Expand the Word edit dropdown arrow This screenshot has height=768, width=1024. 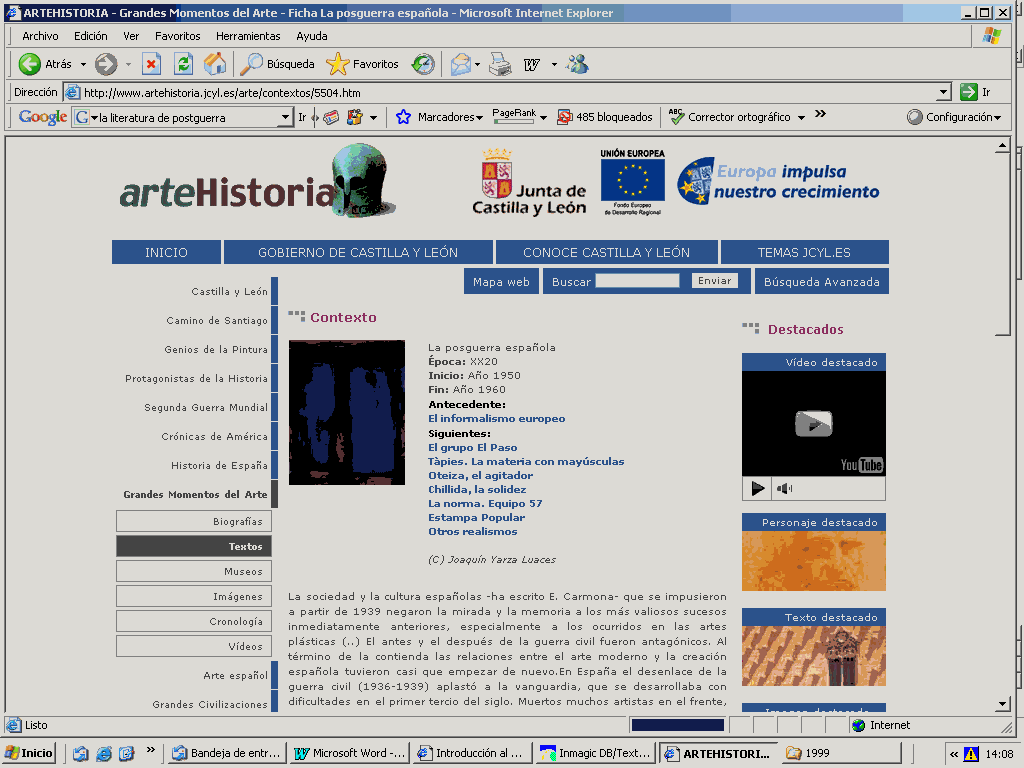pos(554,64)
